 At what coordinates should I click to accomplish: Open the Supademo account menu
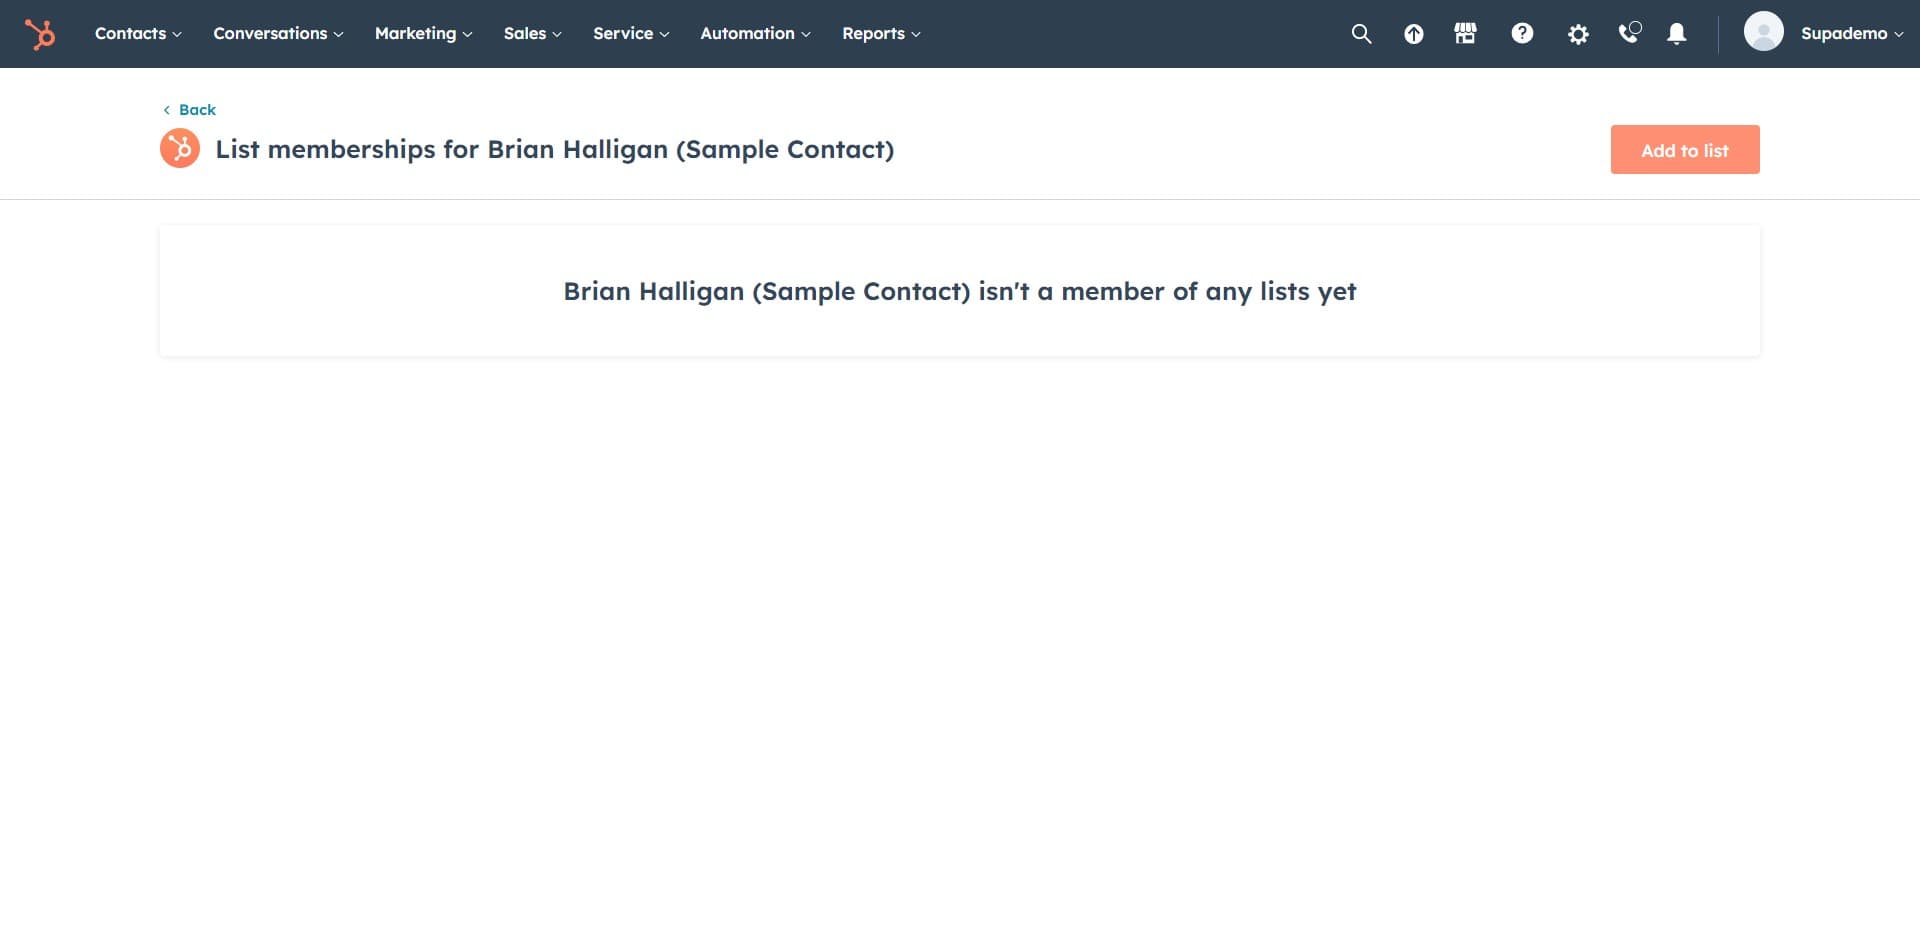pyautogui.click(x=1851, y=34)
